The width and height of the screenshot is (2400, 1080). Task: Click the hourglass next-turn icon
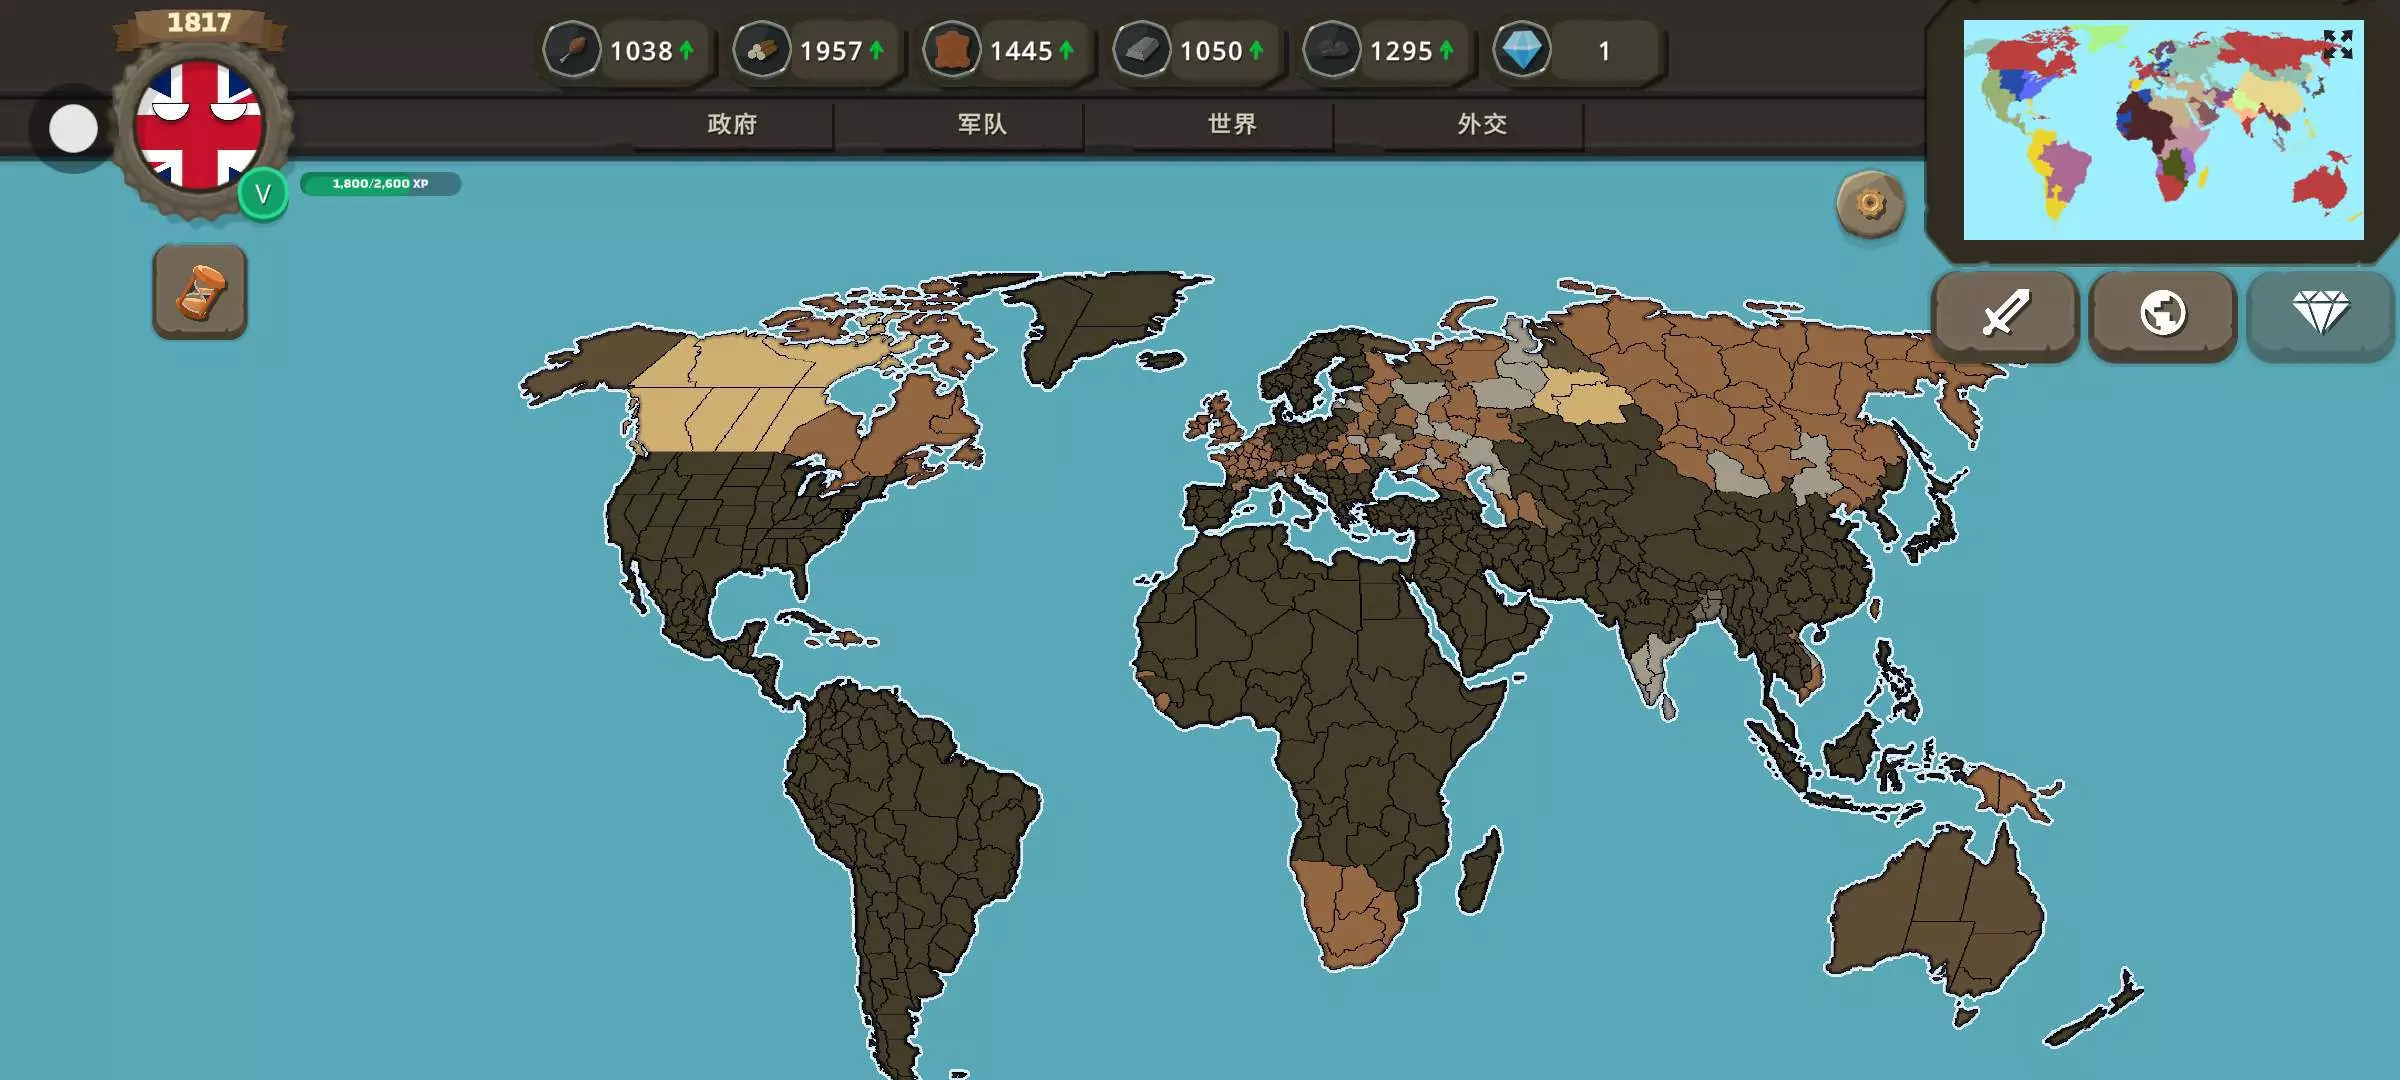coord(200,292)
